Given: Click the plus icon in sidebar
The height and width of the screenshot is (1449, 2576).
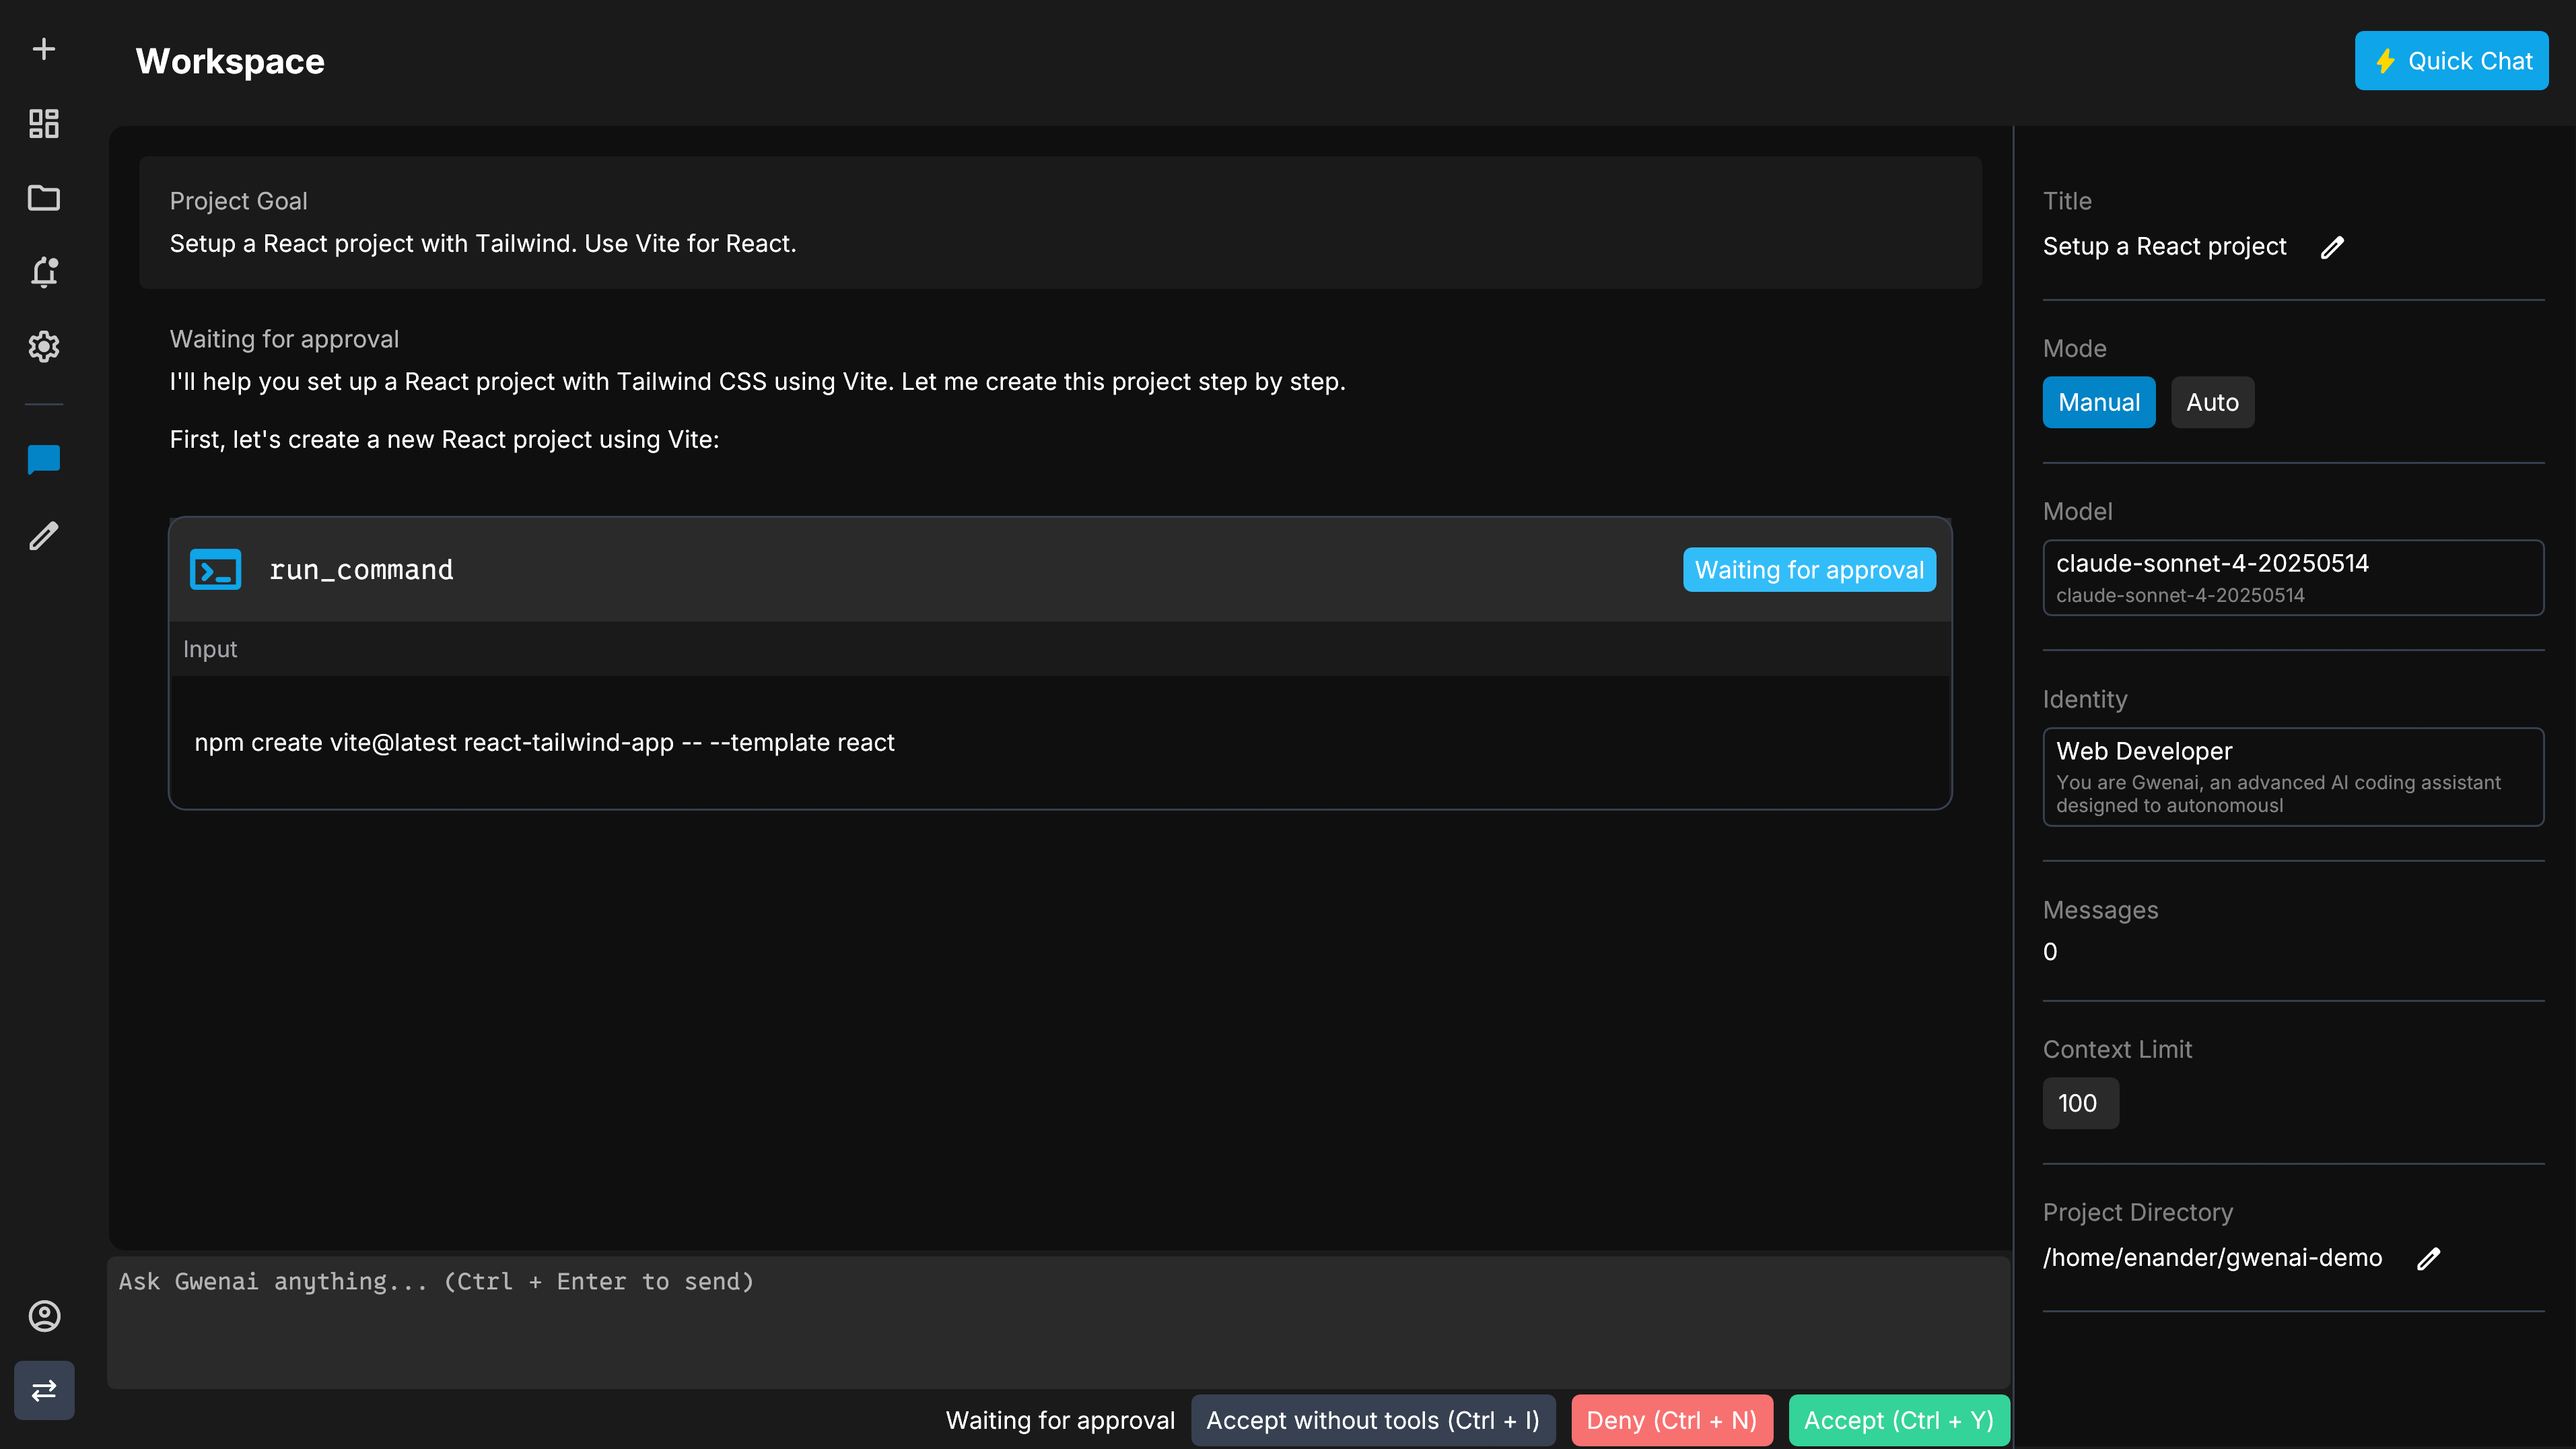Looking at the screenshot, I should [44, 49].
